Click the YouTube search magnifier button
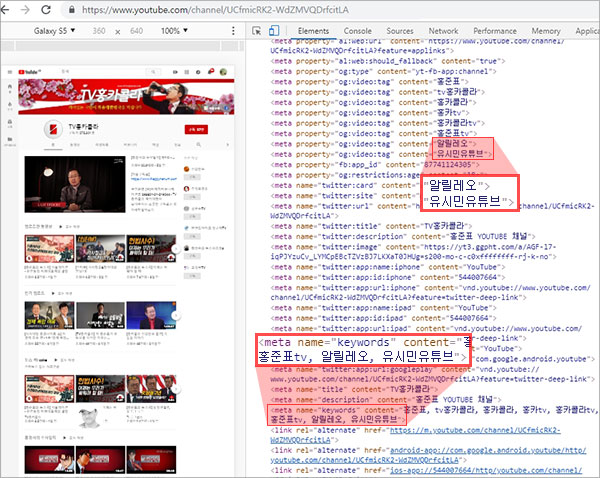Viewport: 600px width, 478px height. 153,72
